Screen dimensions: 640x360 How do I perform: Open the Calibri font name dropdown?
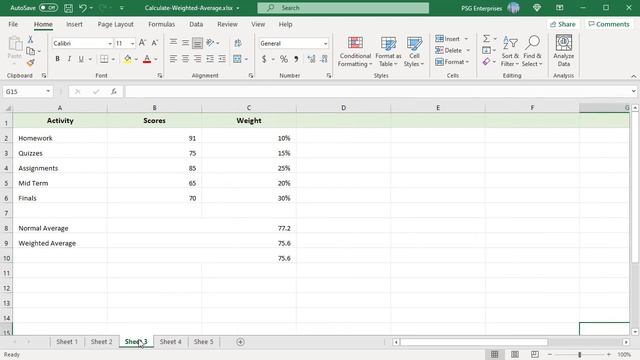[110, 43]
